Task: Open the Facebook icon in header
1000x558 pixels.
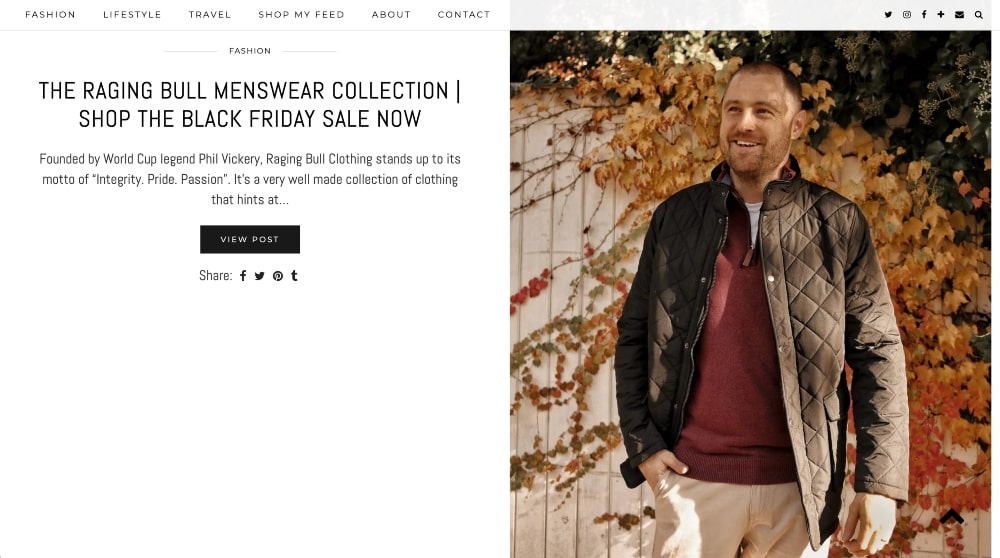Action: 924,15
